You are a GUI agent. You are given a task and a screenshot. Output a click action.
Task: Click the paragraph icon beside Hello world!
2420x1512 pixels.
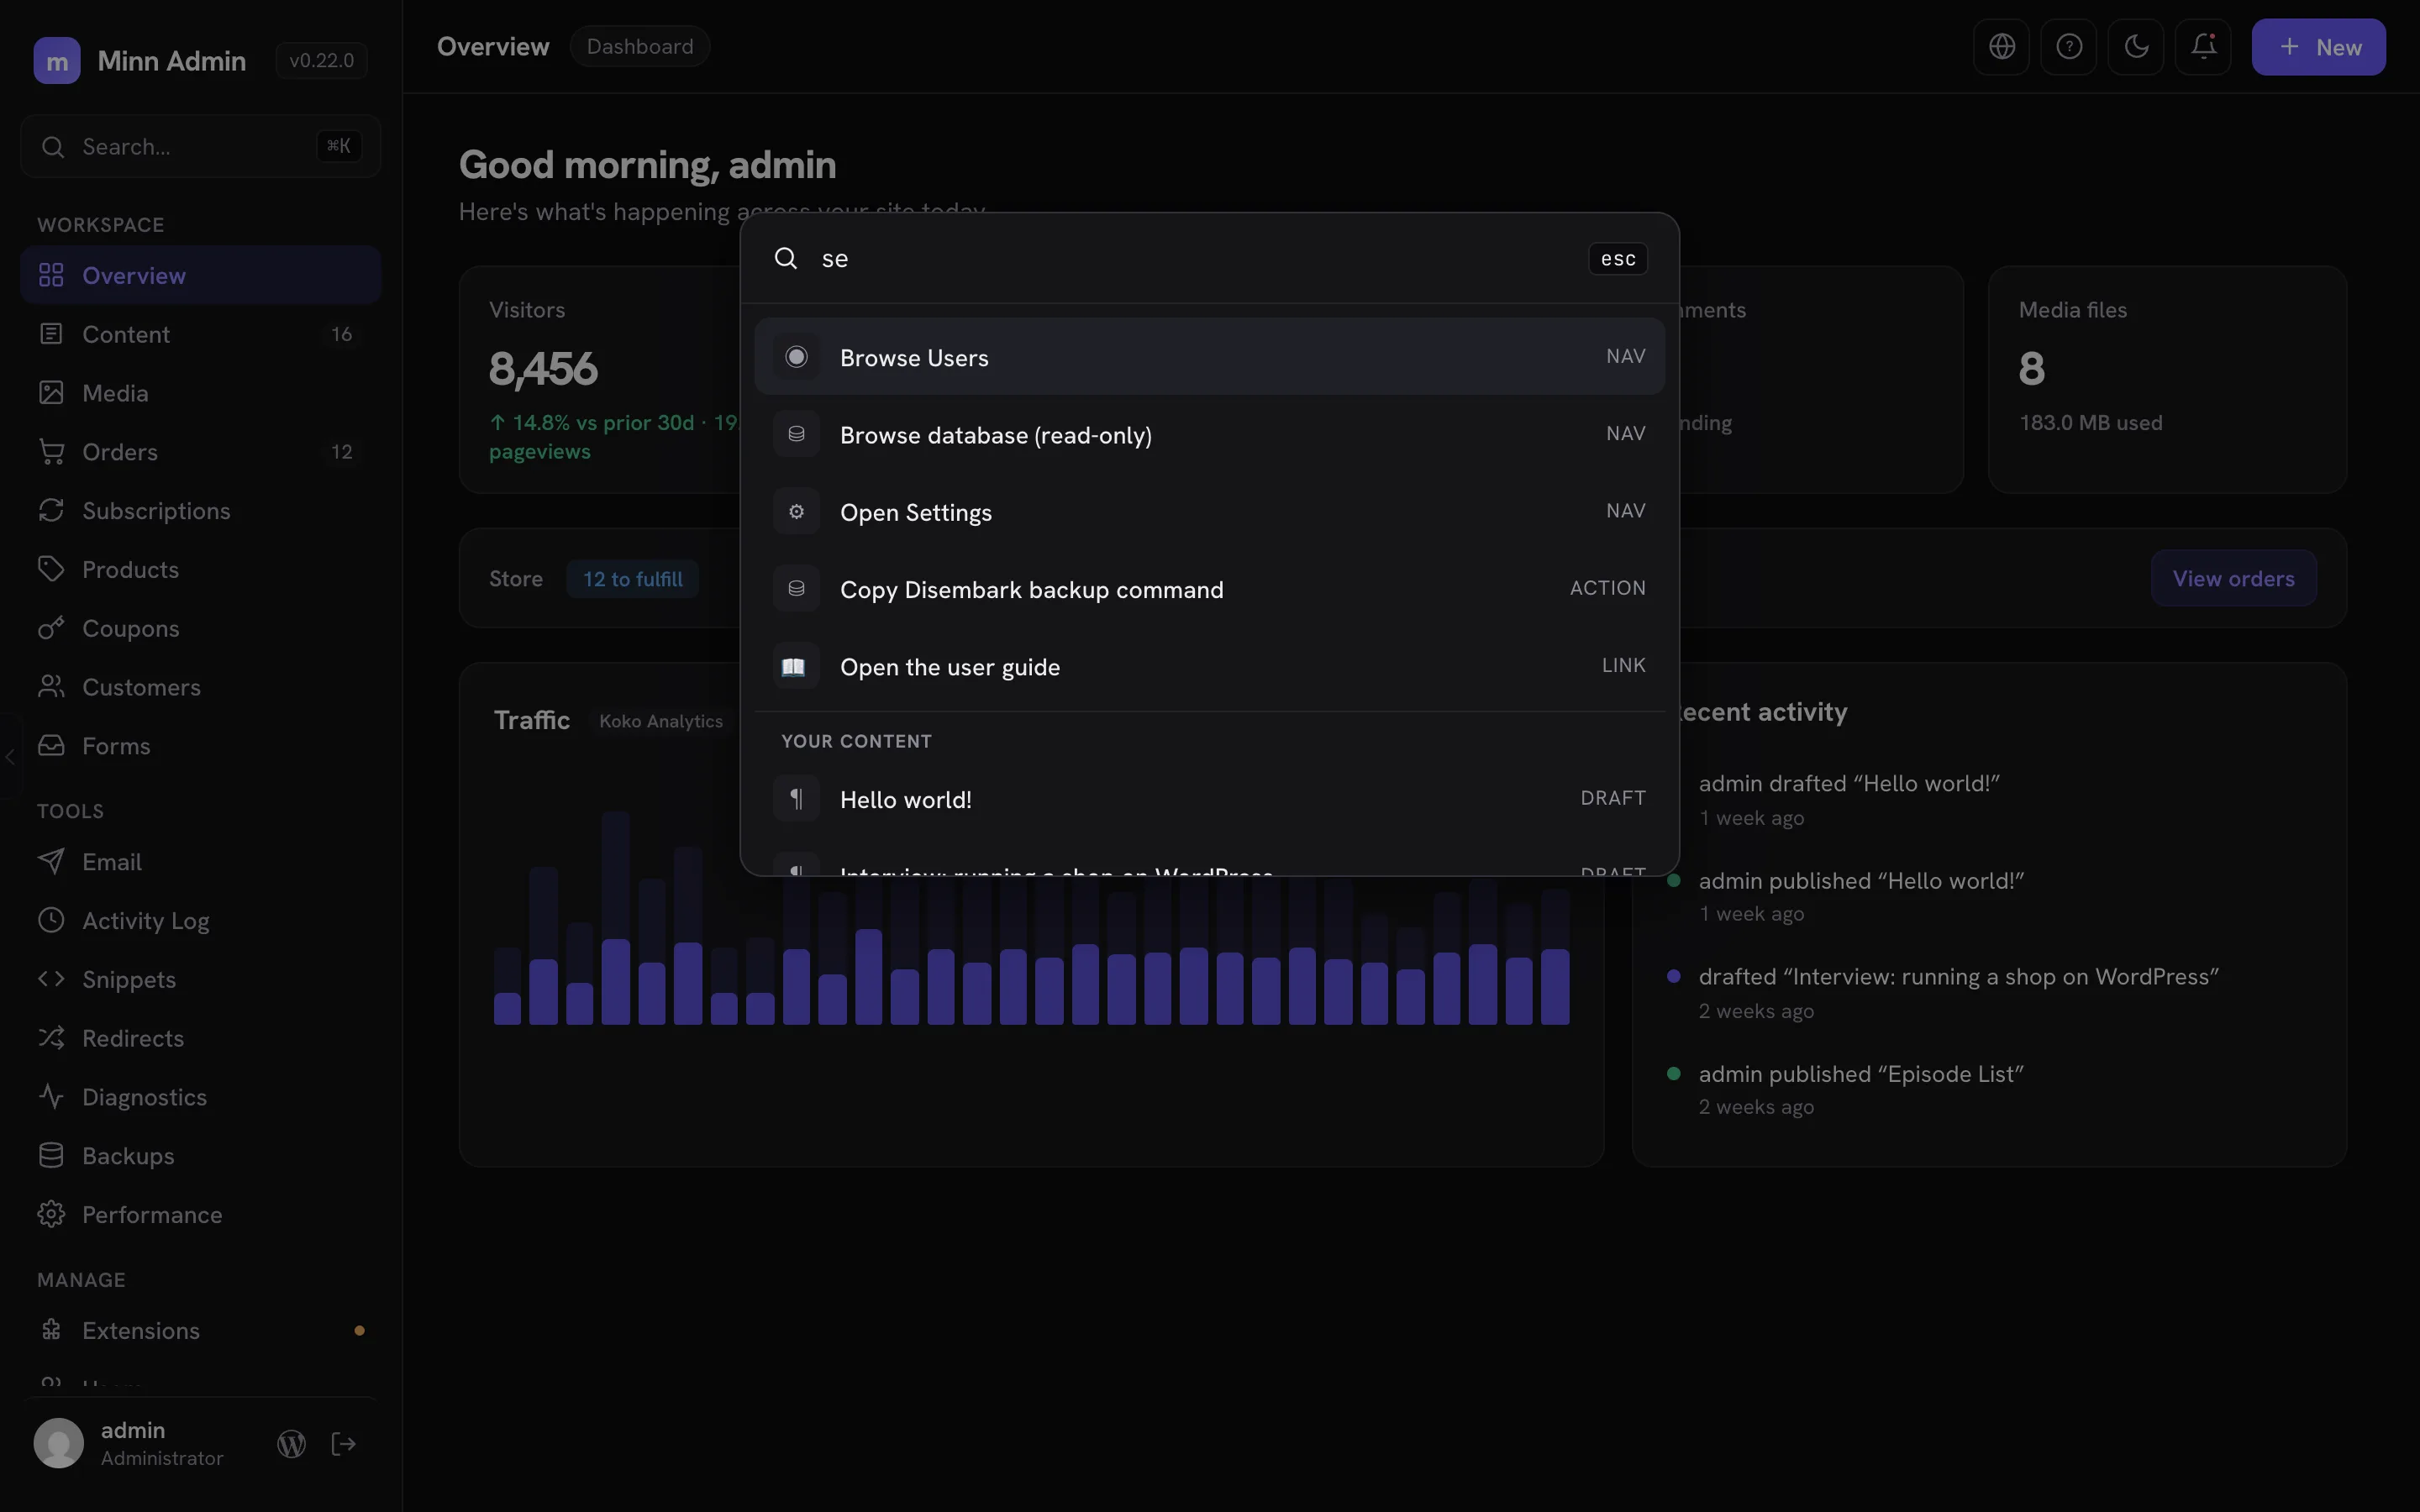pos(796,799)
